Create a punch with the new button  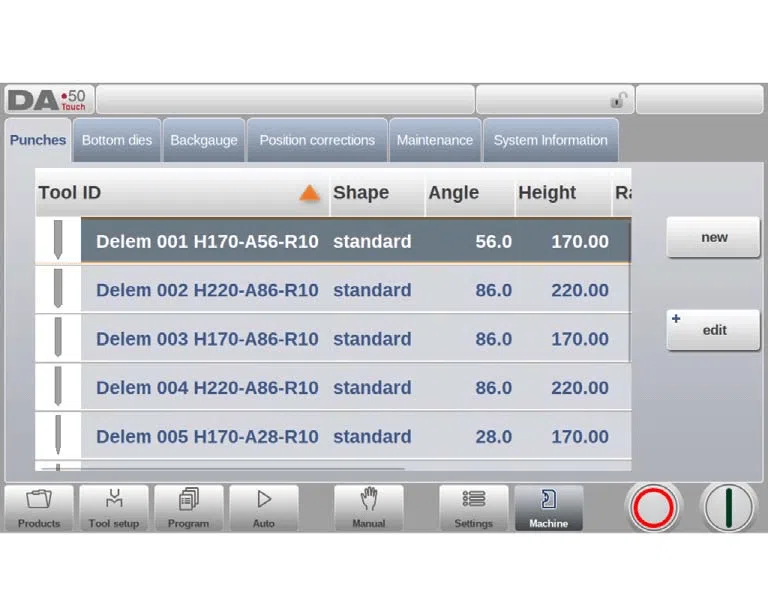click(713, 237)
